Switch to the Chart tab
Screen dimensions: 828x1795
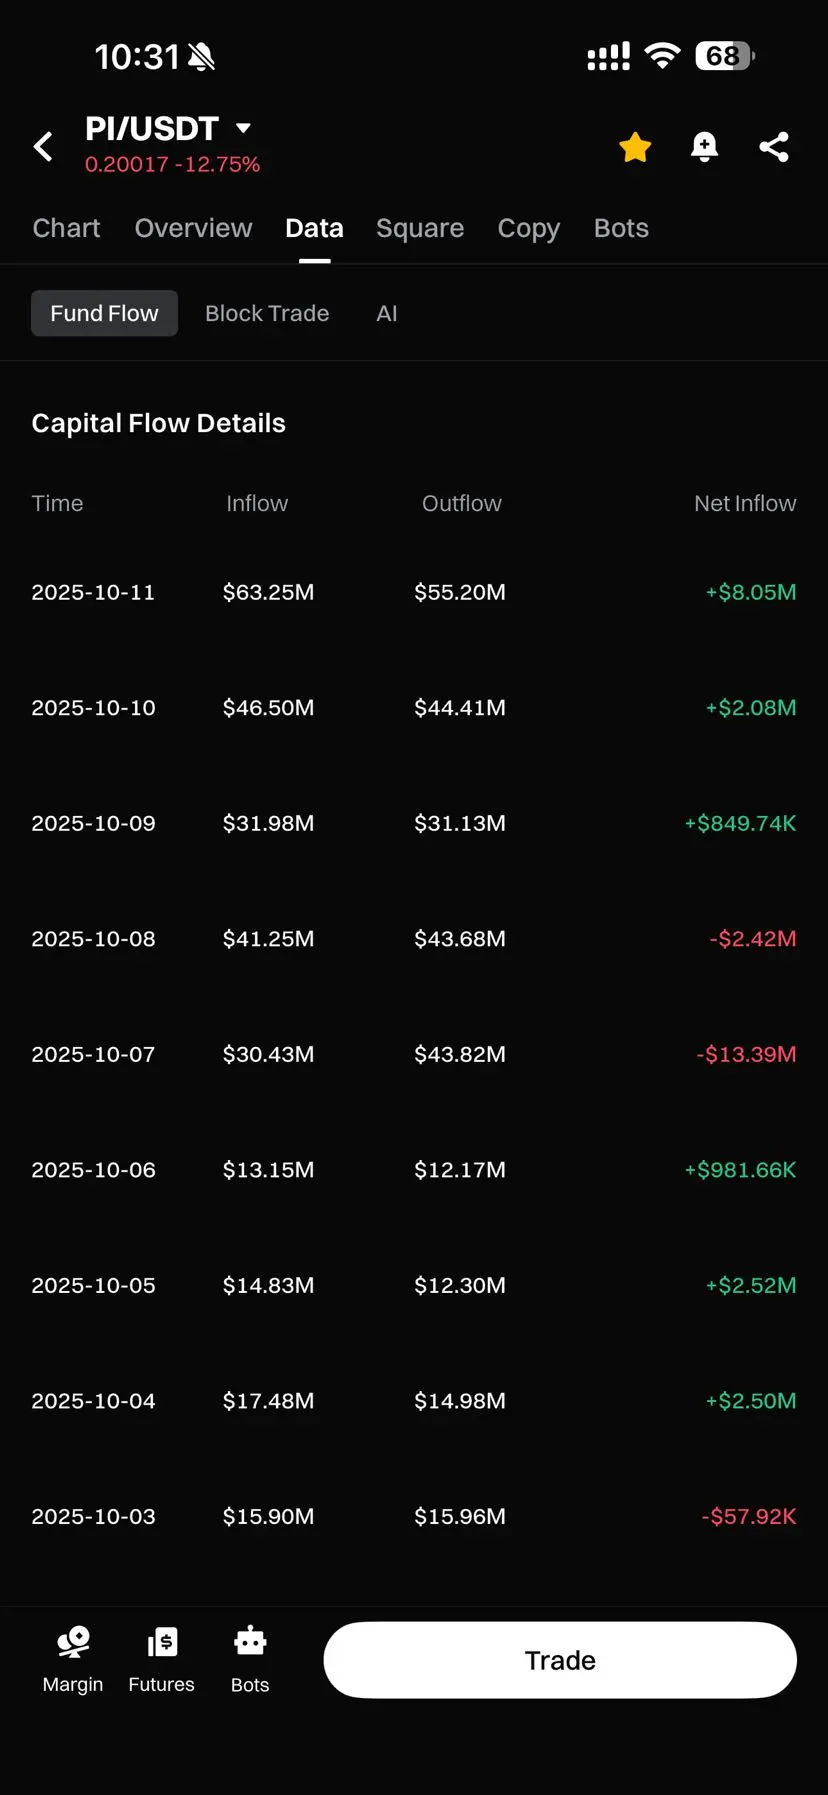point(66,228)
